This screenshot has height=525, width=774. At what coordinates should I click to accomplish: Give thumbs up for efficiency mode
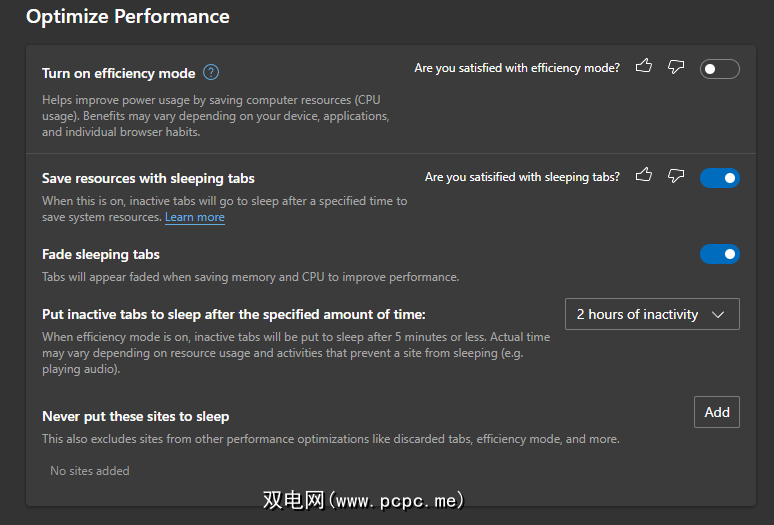(x=644, y=67)
